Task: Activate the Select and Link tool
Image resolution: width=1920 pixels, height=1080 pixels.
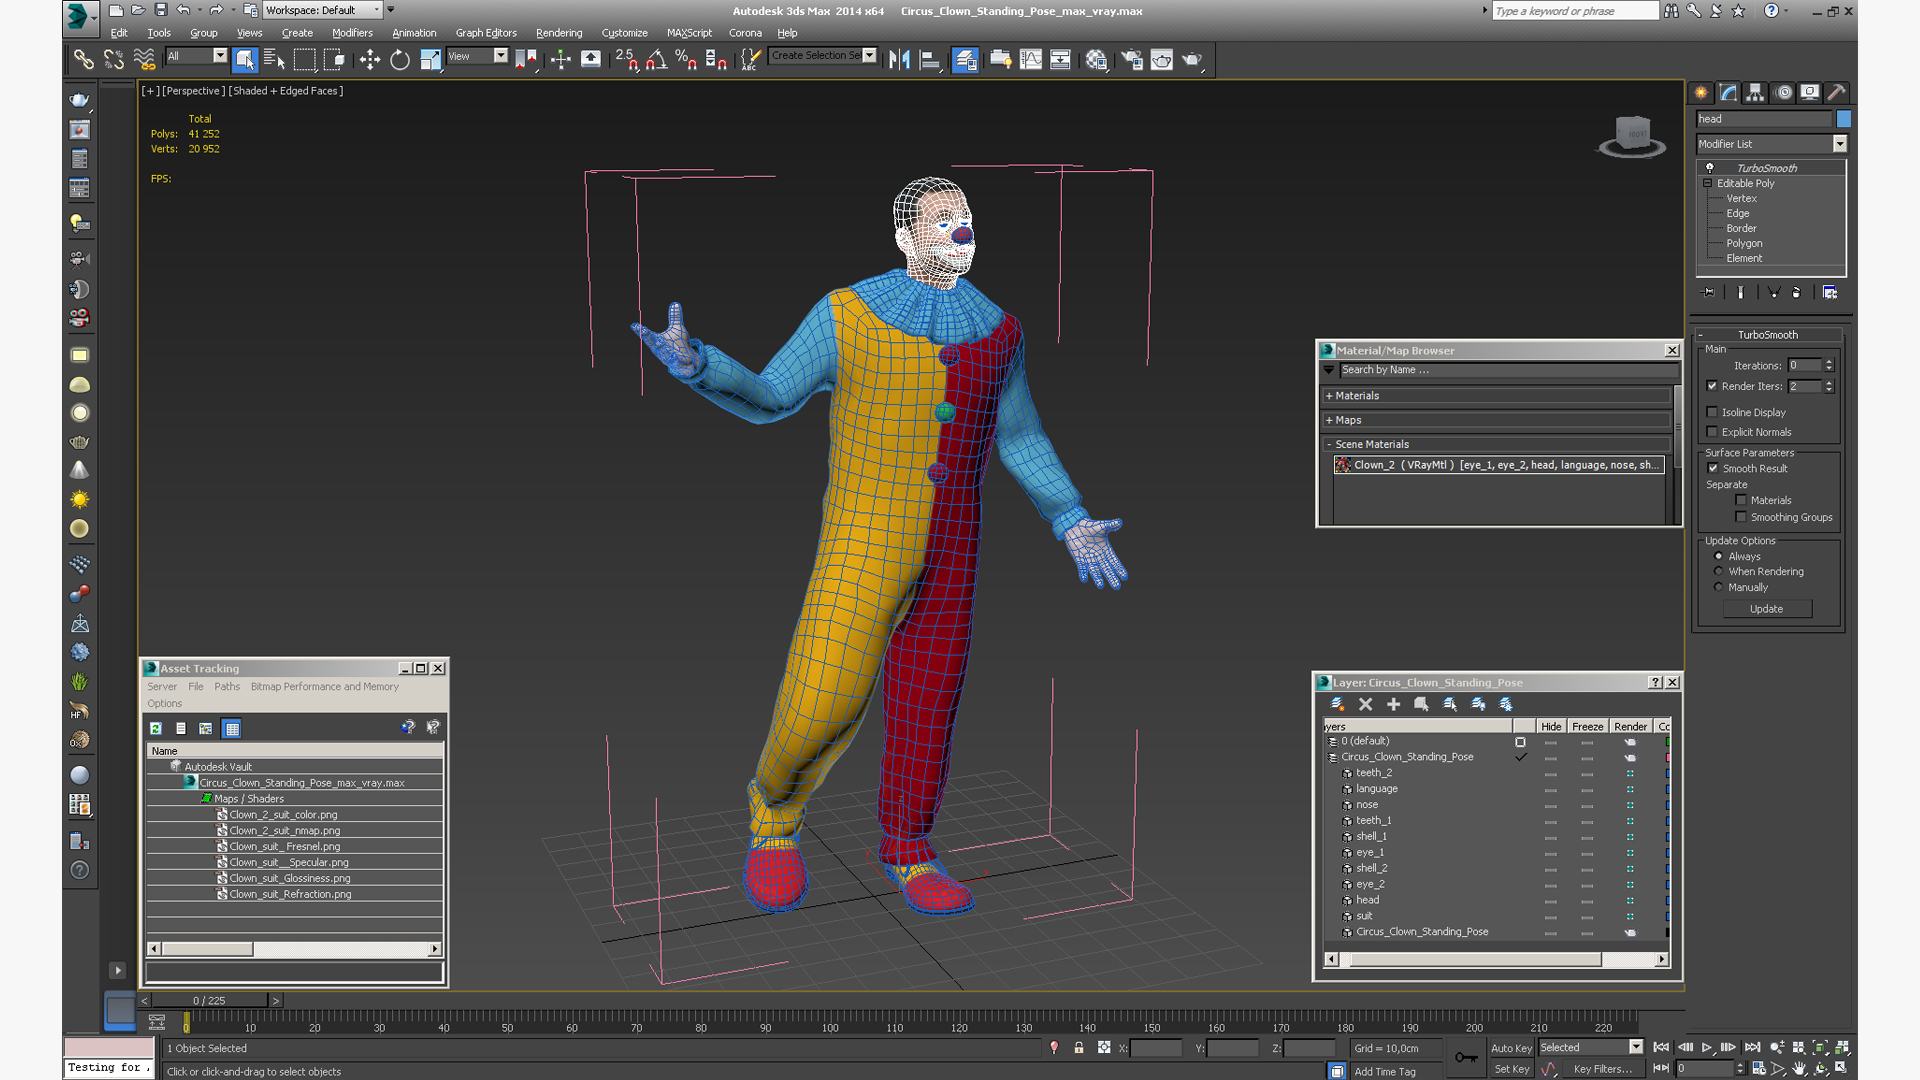Action: pyautogui.click(x=84, y=60)
